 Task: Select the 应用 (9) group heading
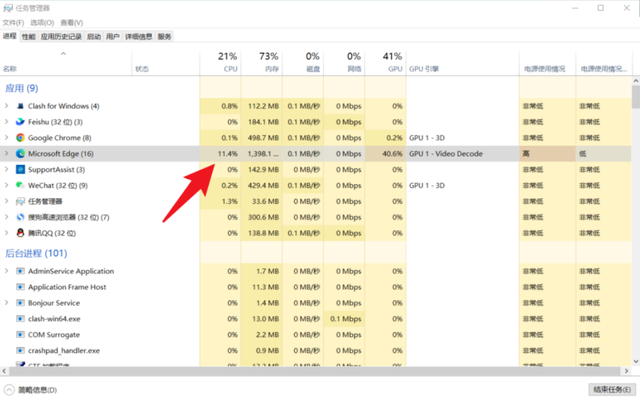click(x=22, y=88)
